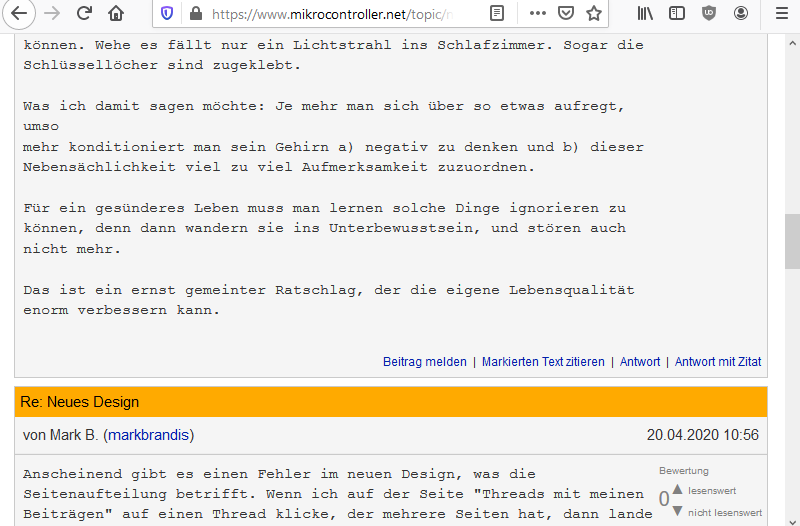This screenshot has width=800, height=526.
Task: Reply using the Antwort link
Action: 640,362
